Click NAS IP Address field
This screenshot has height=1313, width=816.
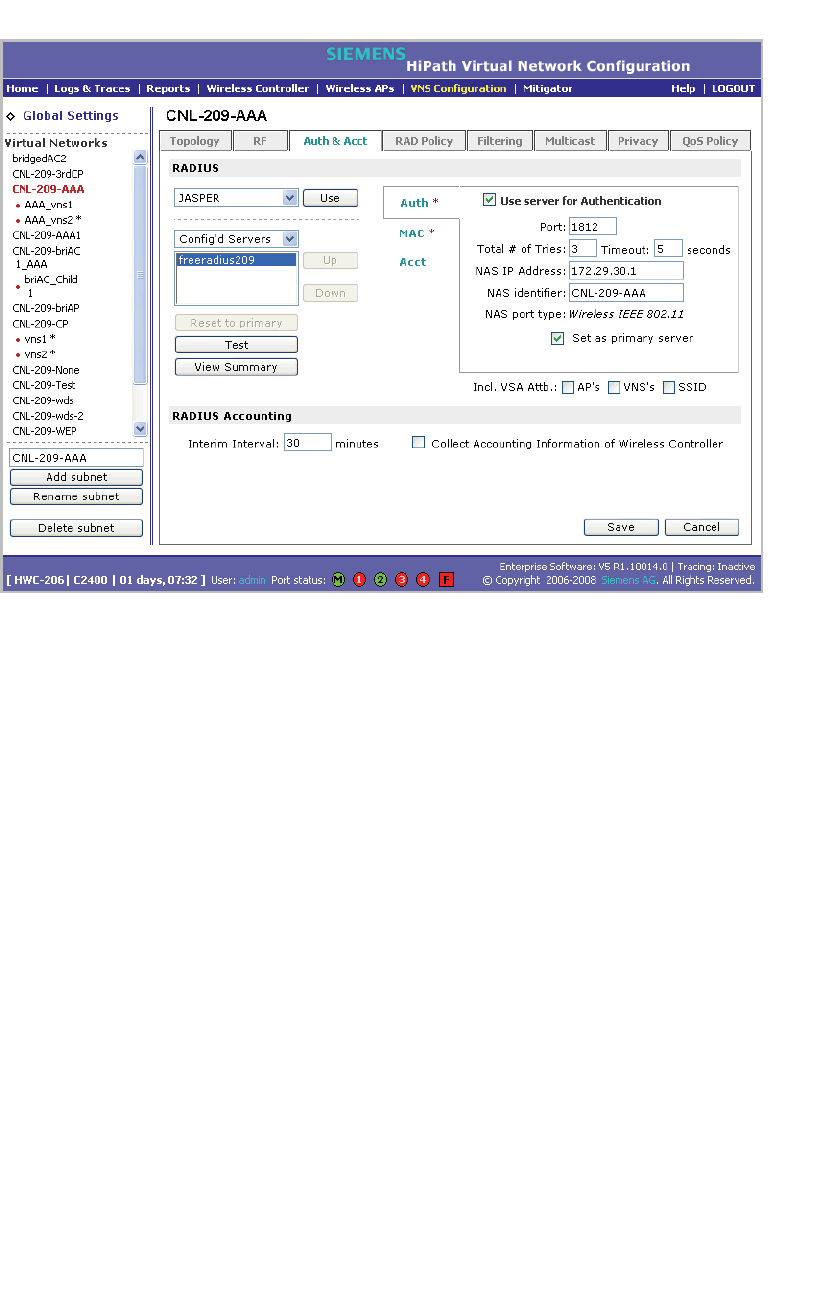[x=626, y=271]
